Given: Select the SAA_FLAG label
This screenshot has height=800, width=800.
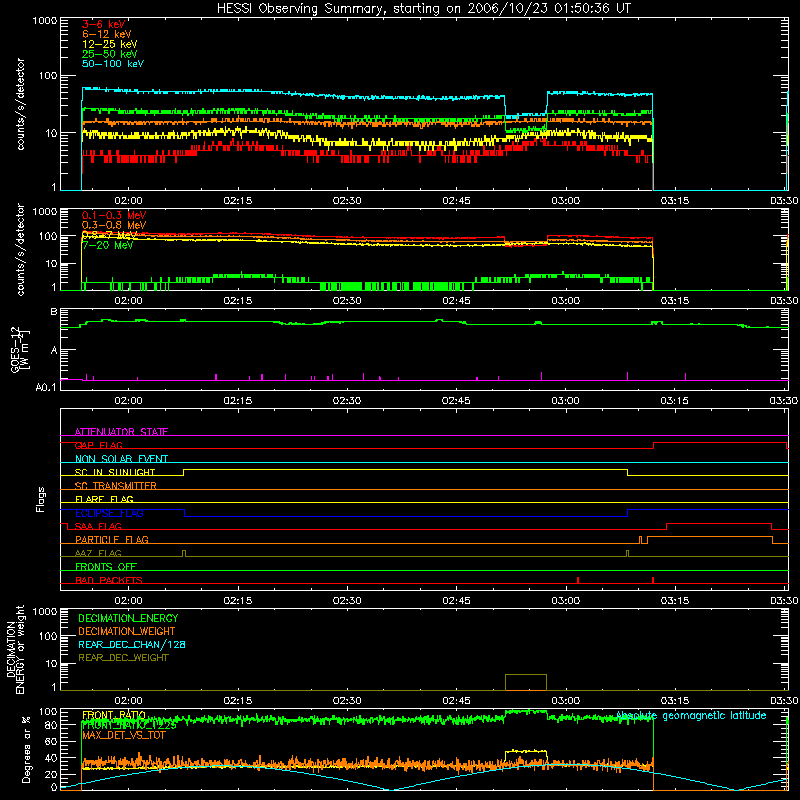Looking at the screenshot, I should click(x=98, y=526).
